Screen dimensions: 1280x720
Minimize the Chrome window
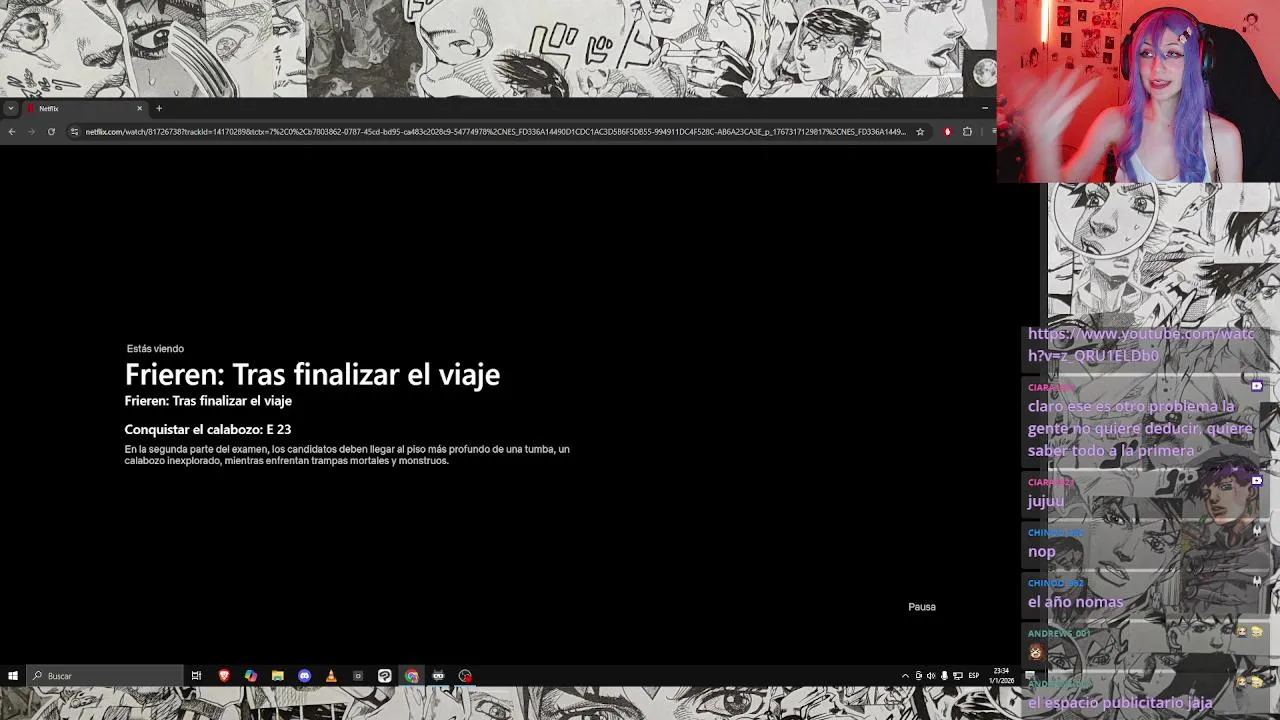[985, 108]
